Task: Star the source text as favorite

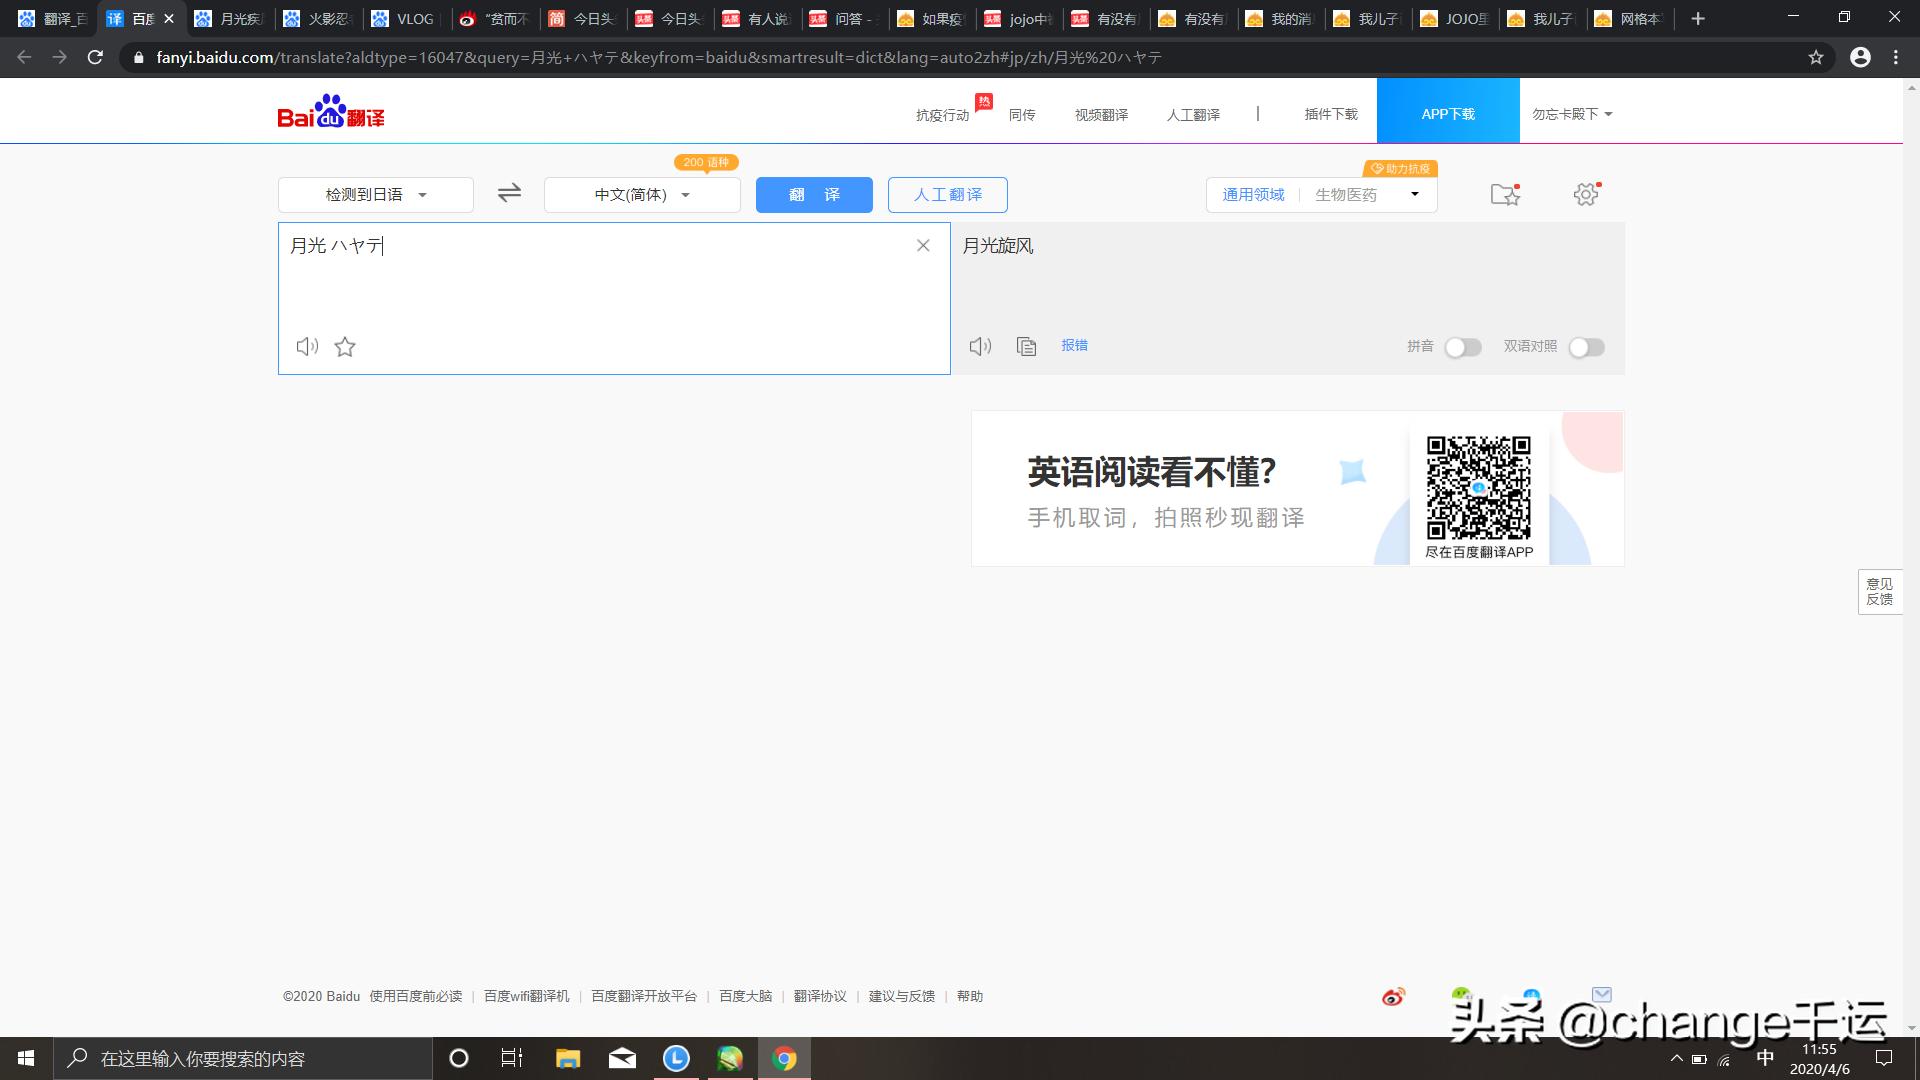Action: coord(345,346)
